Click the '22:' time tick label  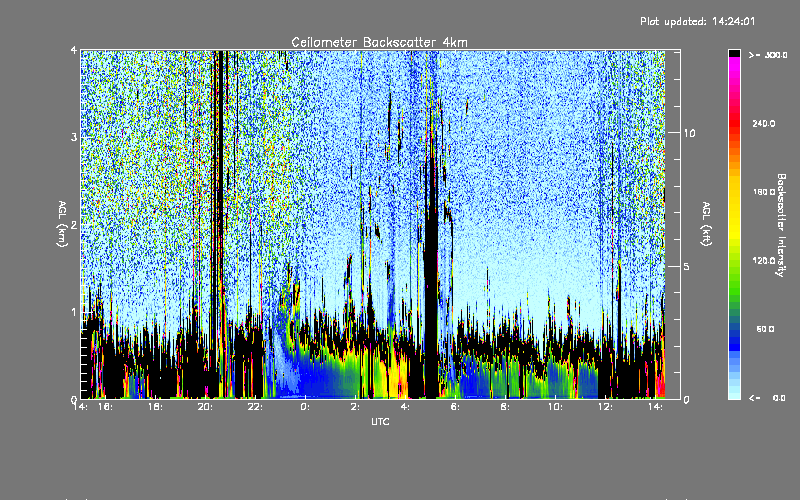point(255,407)
